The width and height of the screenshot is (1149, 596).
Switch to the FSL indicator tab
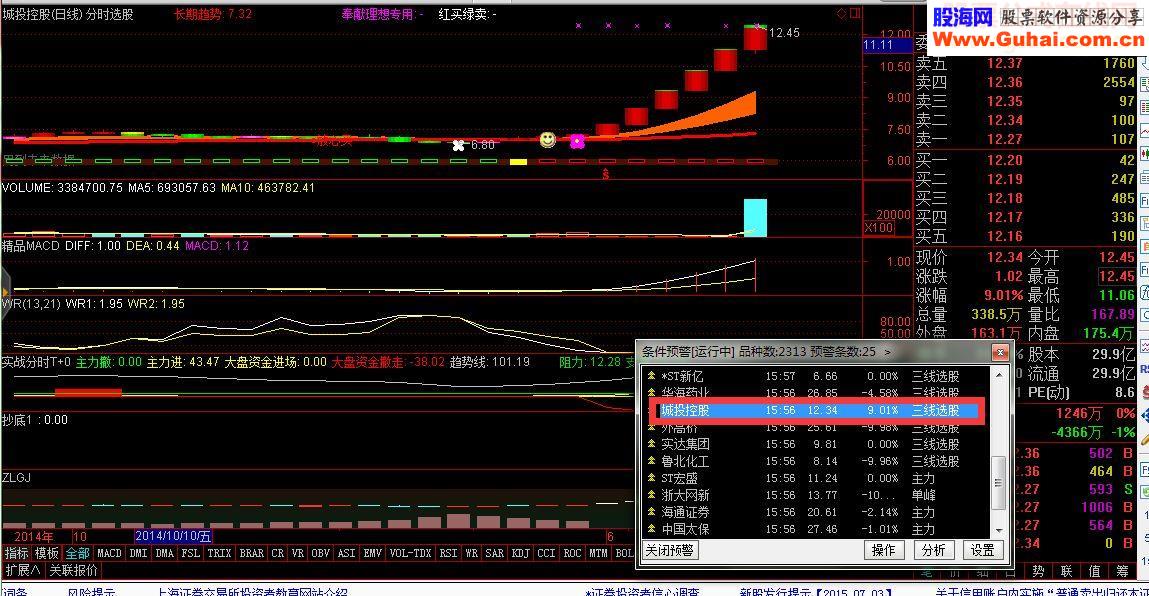pos(191,553)
